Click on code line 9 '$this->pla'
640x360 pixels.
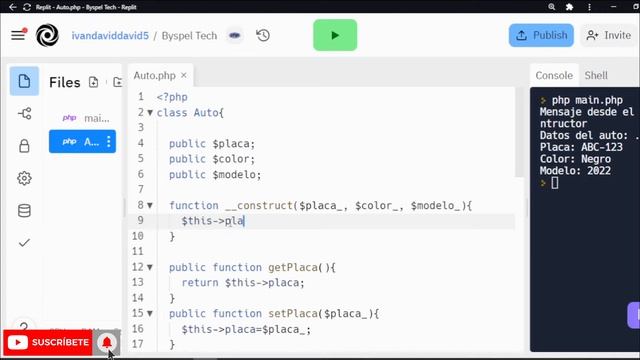click(213, 221)
